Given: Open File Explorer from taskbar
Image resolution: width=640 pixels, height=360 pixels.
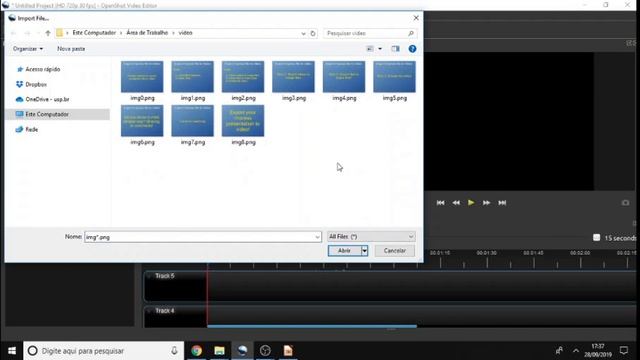Looking at the screenshot, I should [220, 351].
